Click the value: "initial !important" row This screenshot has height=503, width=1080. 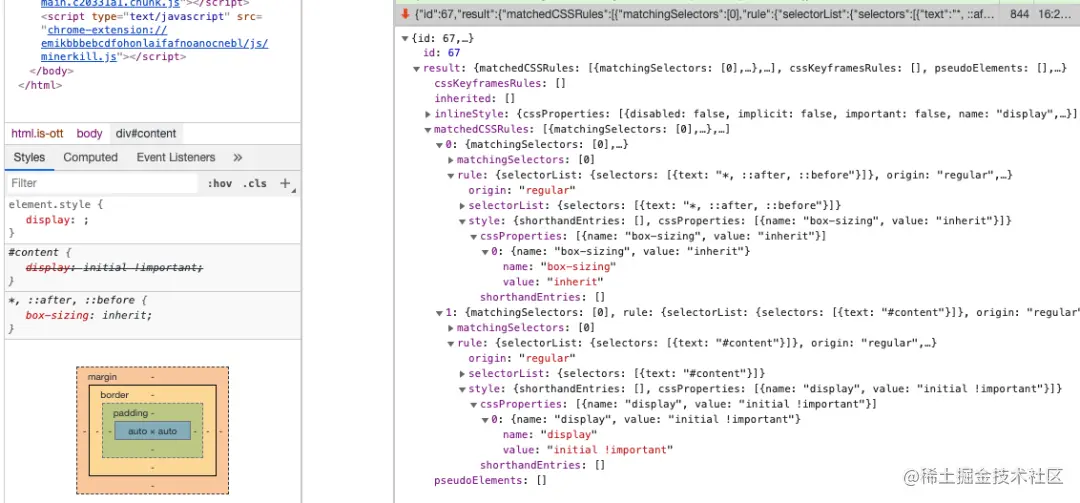pos(588,450)
